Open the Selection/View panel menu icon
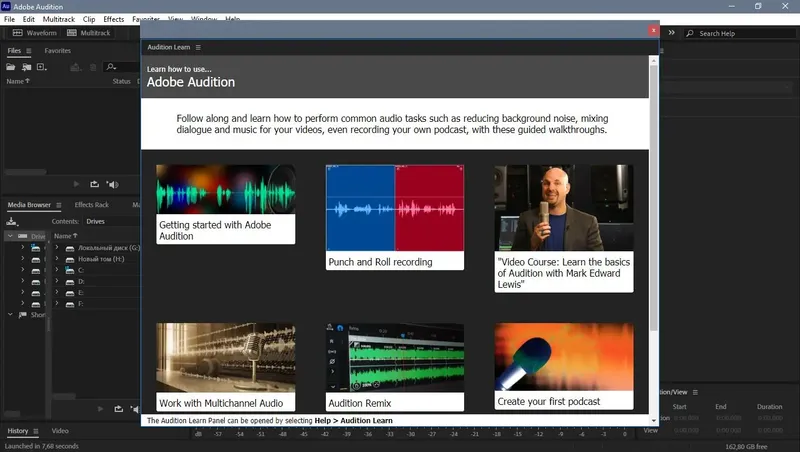 pos(695,392)
